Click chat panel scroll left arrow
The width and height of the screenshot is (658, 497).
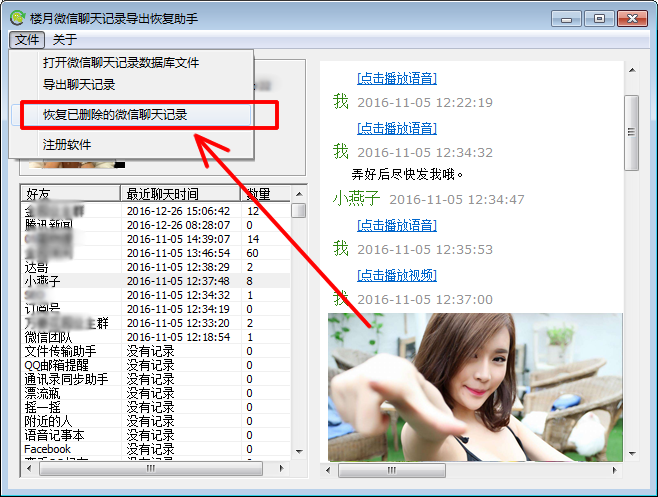tap(328, 470)
